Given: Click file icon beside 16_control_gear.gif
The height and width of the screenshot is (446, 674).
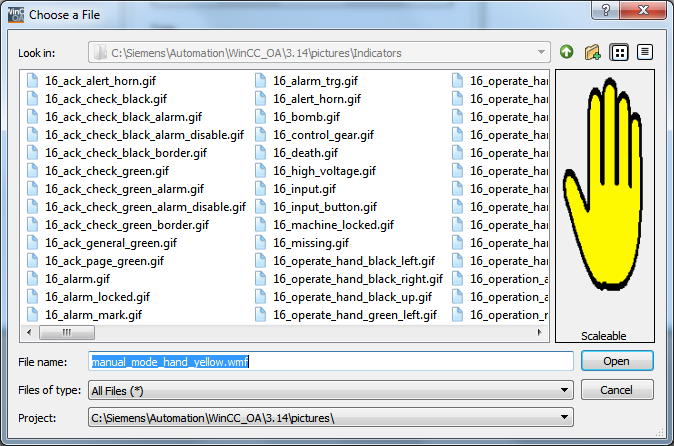Looking at the screenshot, I should point(260,134).
